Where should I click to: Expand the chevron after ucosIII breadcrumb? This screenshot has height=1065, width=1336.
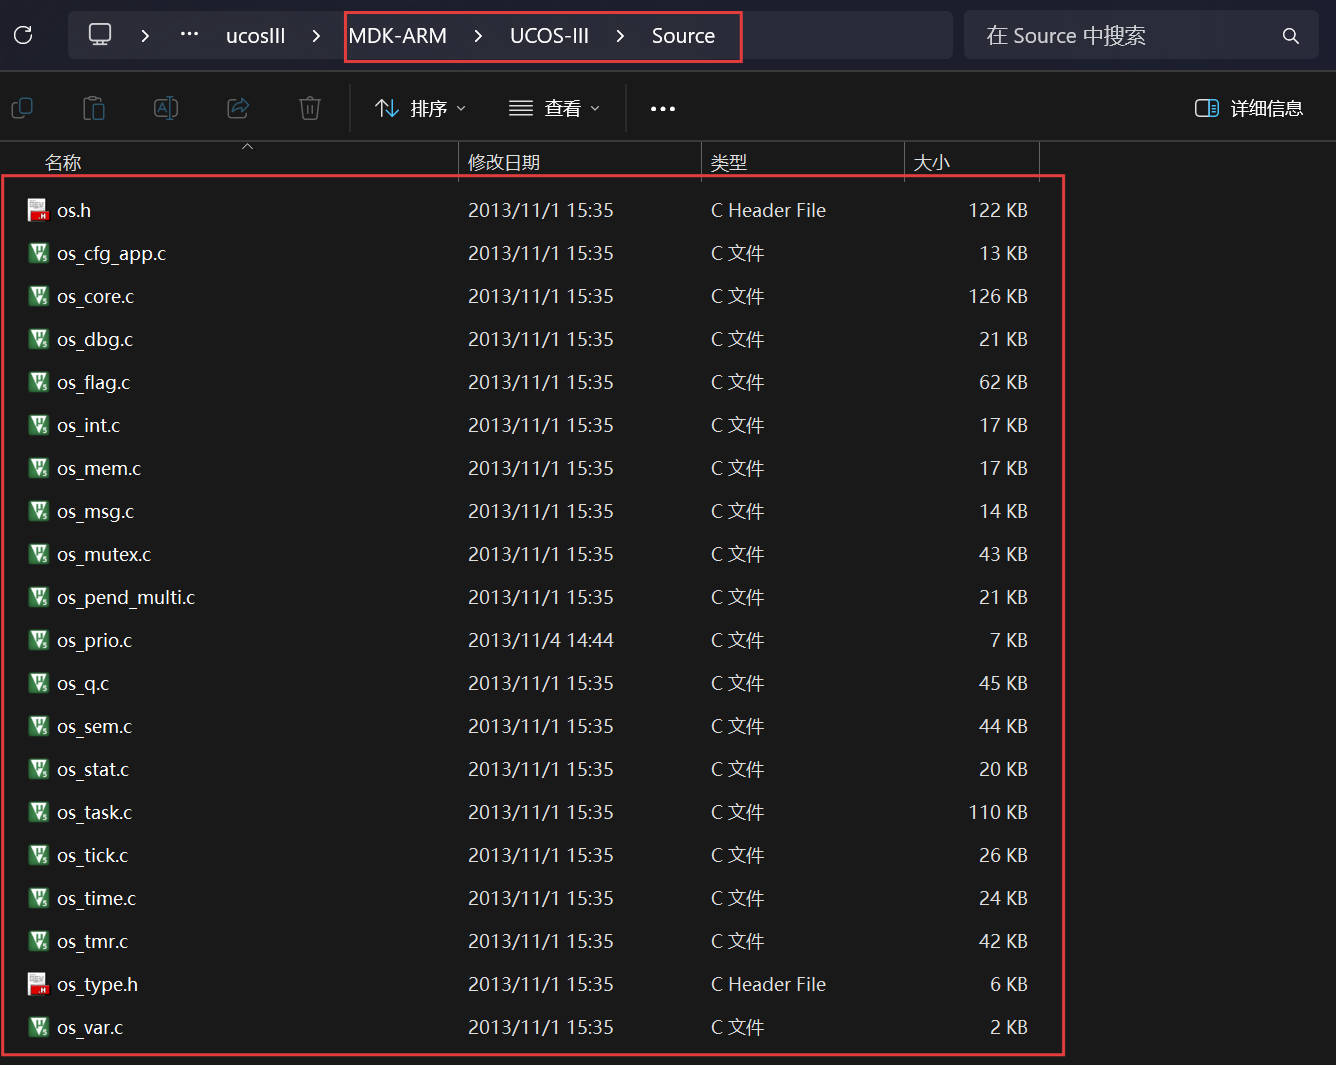click(x=316, y=36)
